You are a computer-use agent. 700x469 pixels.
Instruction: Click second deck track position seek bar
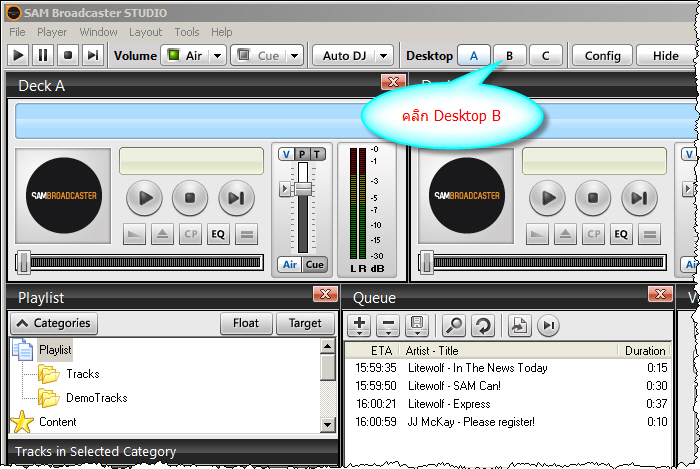(542, 262)
